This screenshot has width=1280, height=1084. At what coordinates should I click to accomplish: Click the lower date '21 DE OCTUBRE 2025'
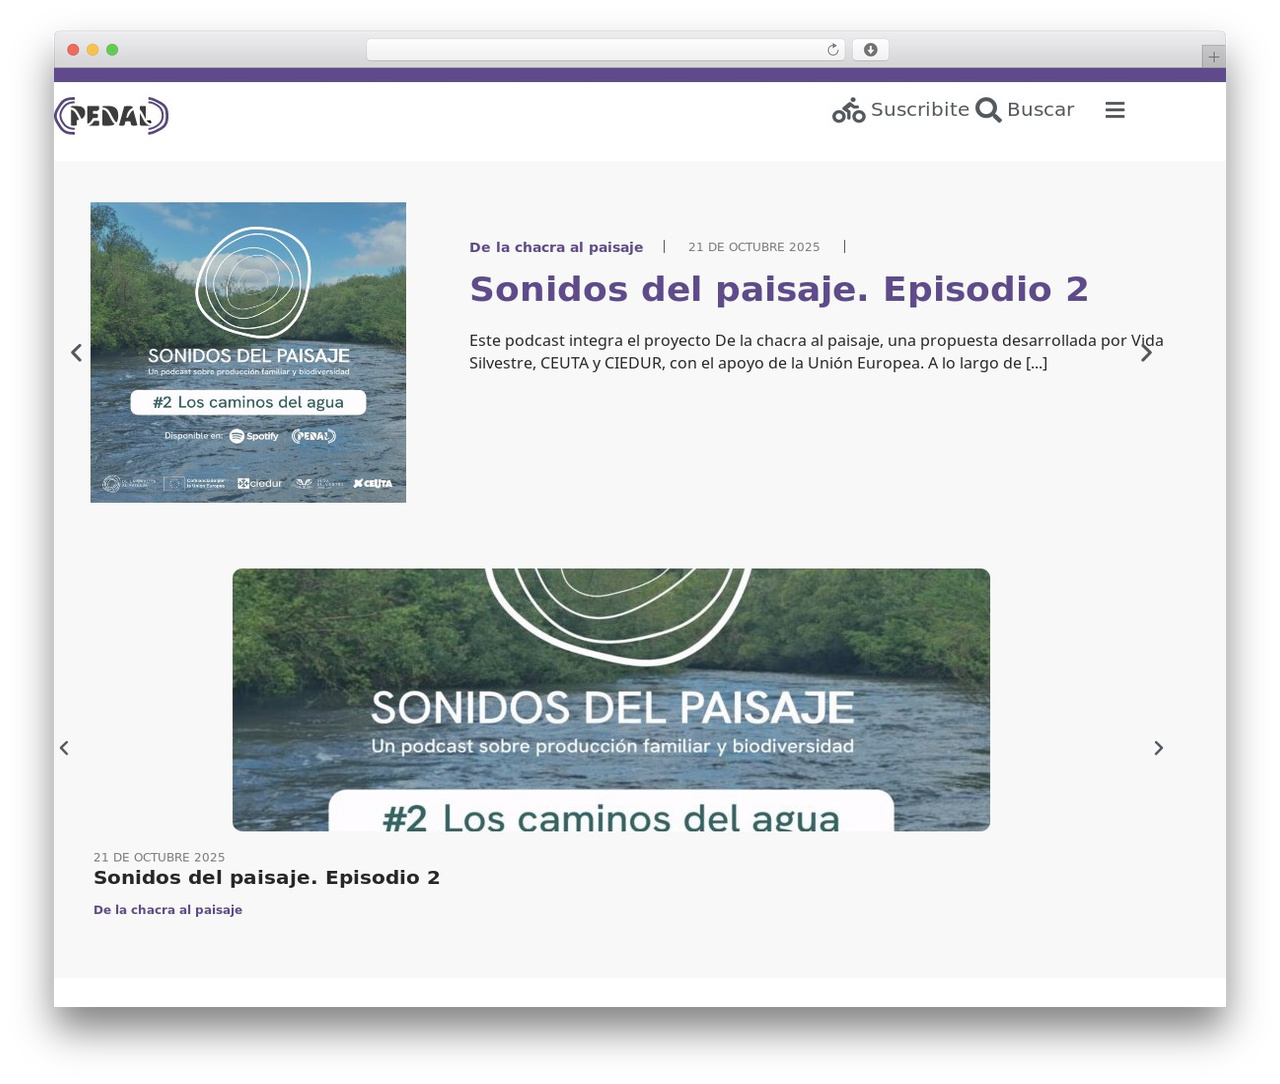tap(159, 858)
